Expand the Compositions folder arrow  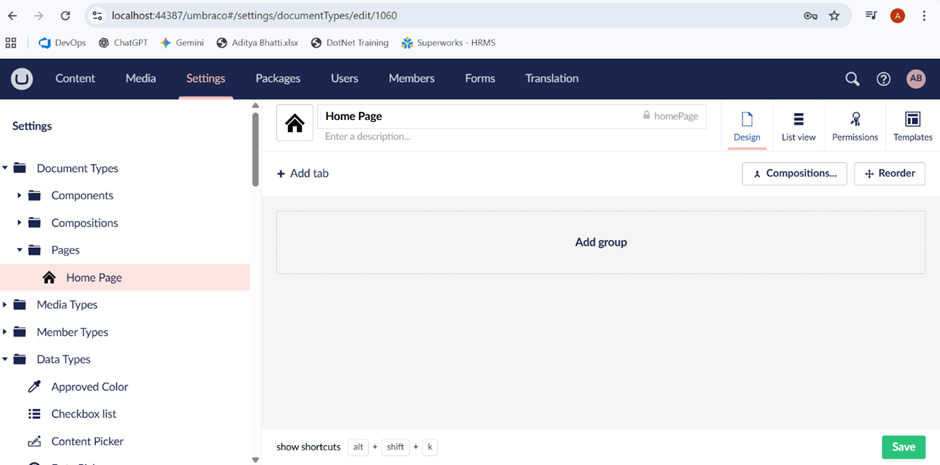[20, 223]
